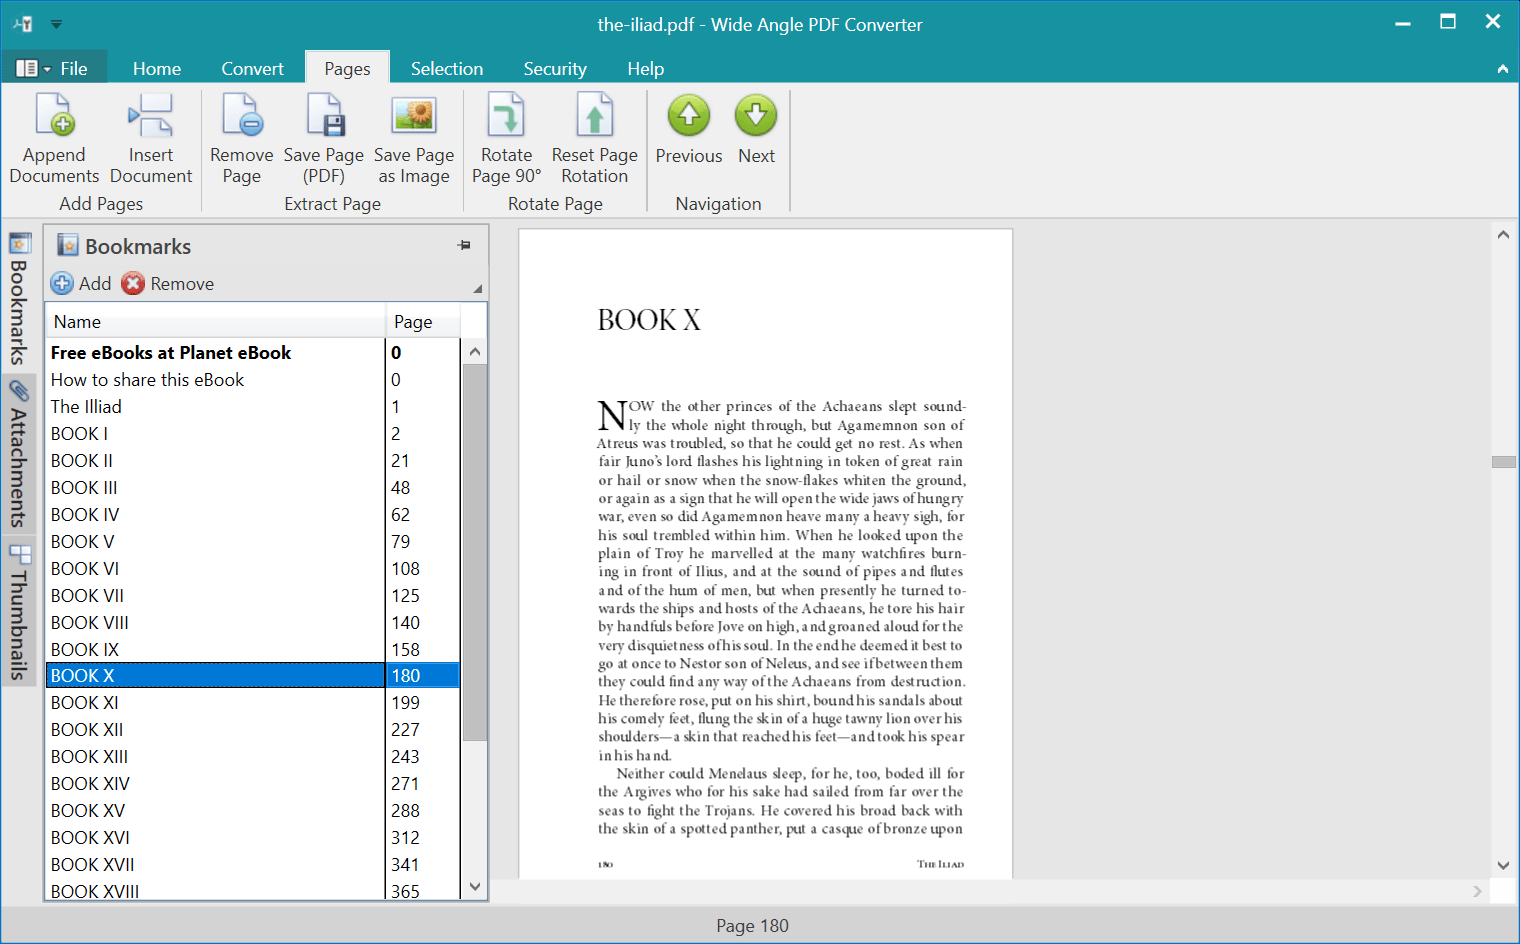This screenshot has width=1520, height=944.
Task: Click page number 312 cell
Action: 423,837
